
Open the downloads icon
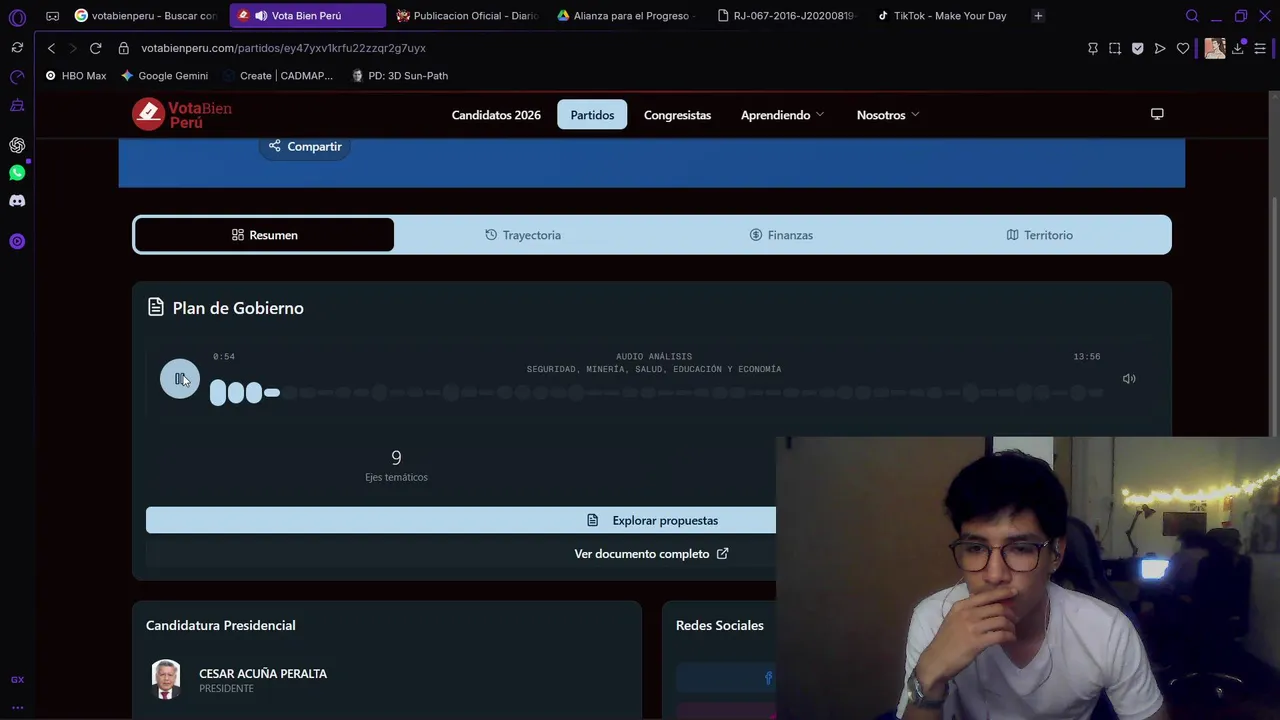pos(1238,48)
